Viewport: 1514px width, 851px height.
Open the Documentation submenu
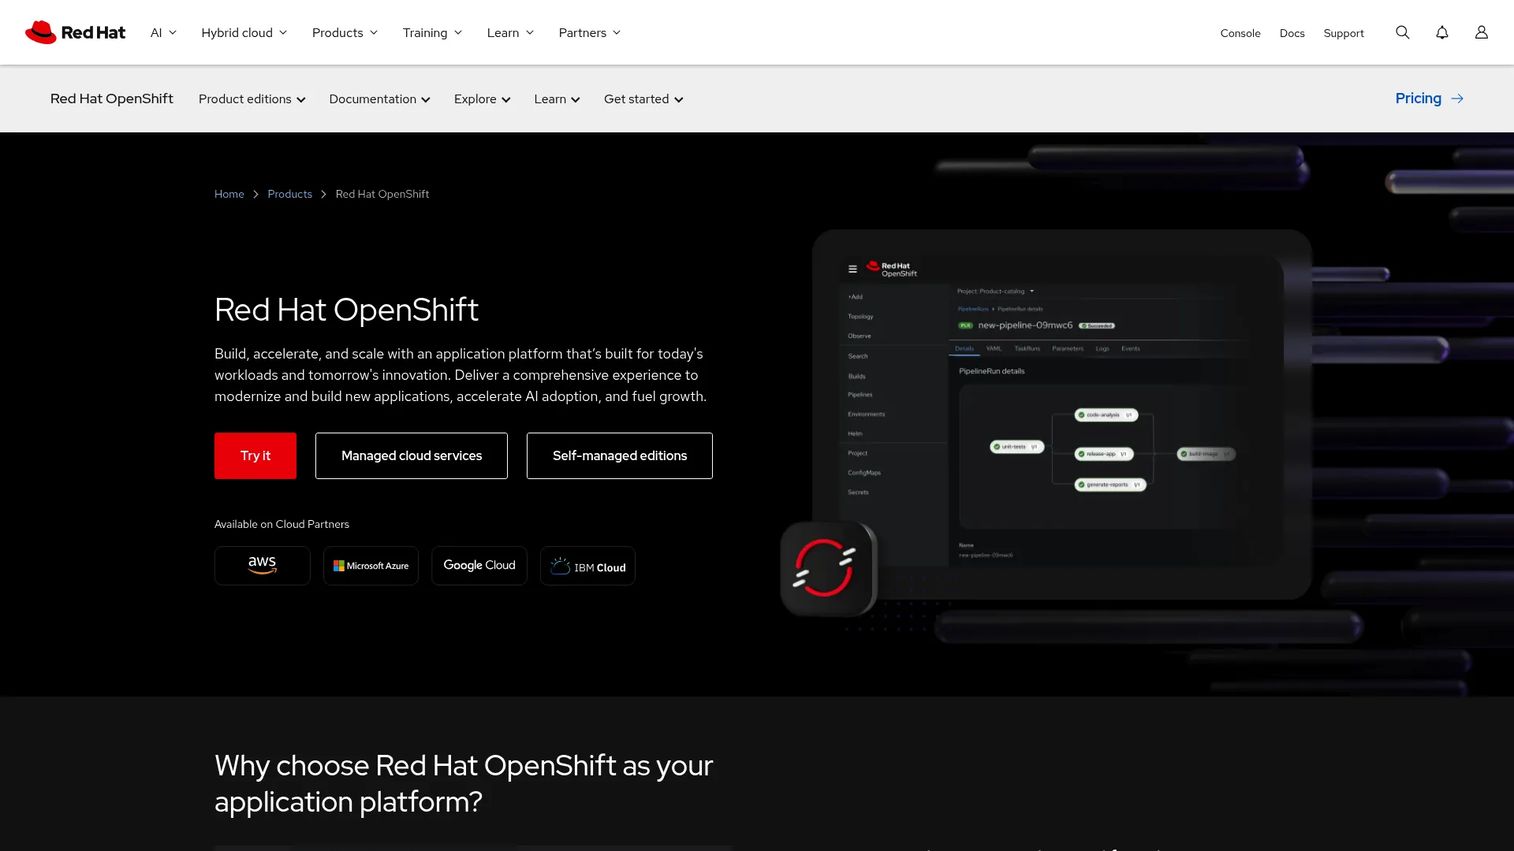pos(380,99)
